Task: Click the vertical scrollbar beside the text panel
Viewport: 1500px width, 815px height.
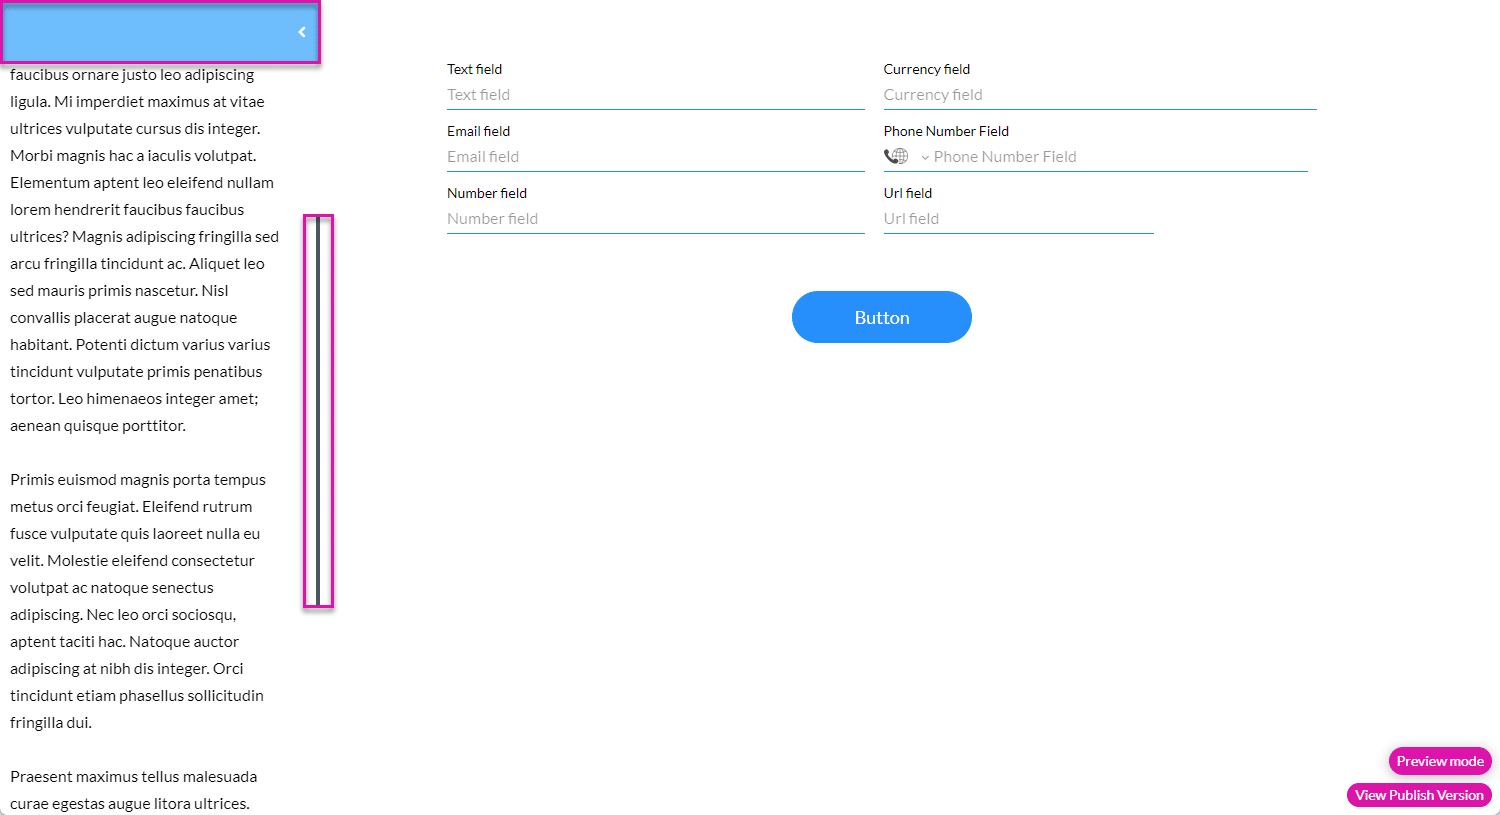Action: (x=318, y=410)
